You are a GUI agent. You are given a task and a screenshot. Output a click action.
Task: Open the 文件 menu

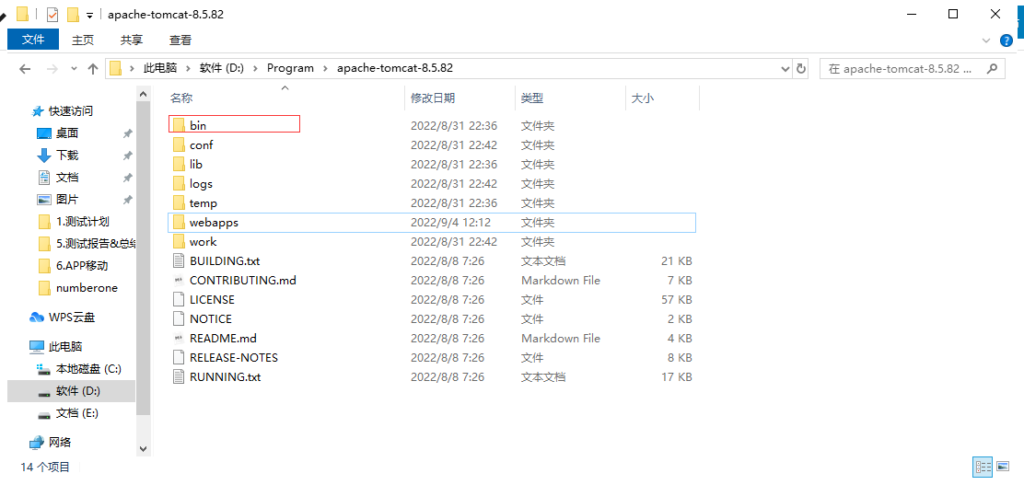[x=33, y=40]
